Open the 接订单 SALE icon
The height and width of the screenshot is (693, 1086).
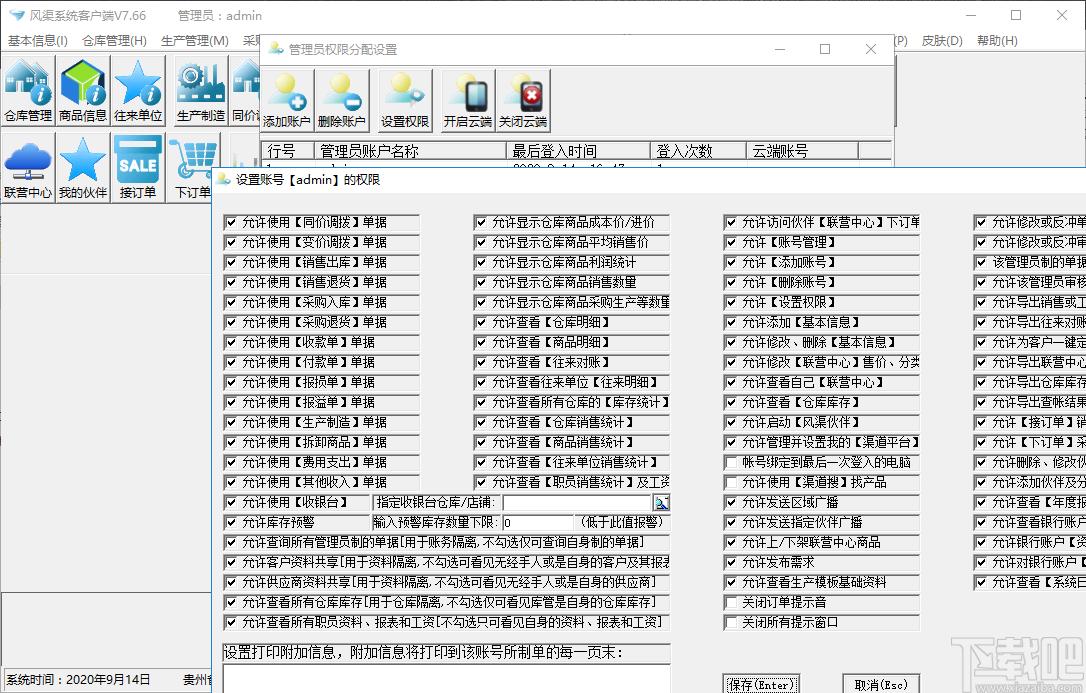[138, 168]
